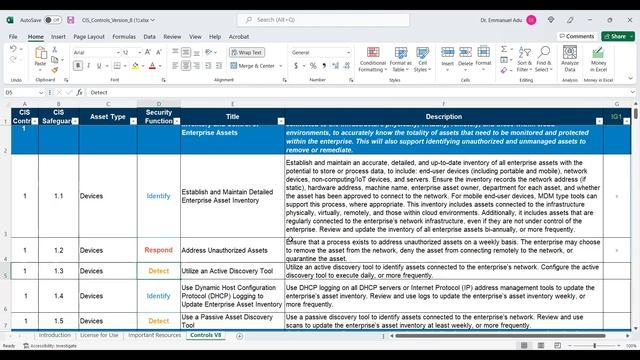Switch to the Review tab
The width and height of the screenshot is (640, 360).
(172, 37)
